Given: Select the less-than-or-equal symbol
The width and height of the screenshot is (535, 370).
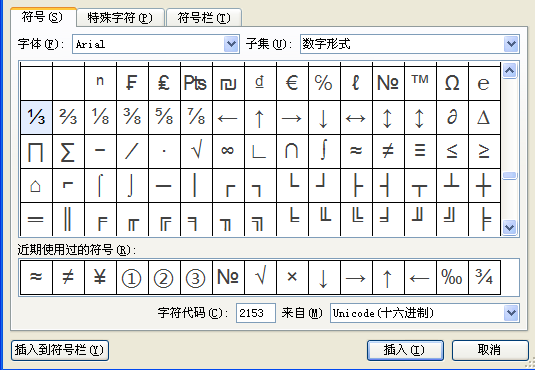Looking at the screenshot, I should tap(452, 151).
